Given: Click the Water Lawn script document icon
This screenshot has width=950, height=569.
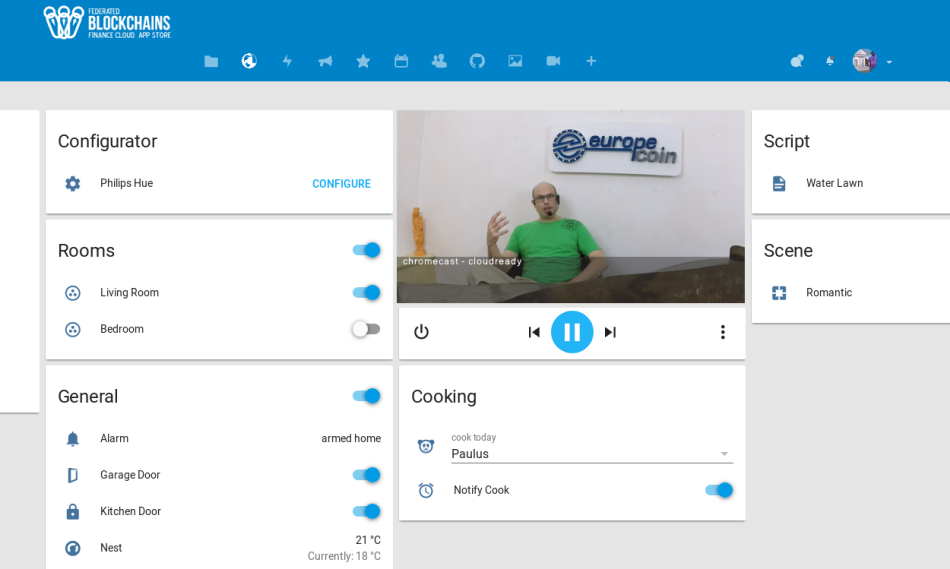Looking at the screenshot, I should pos(779,184).
